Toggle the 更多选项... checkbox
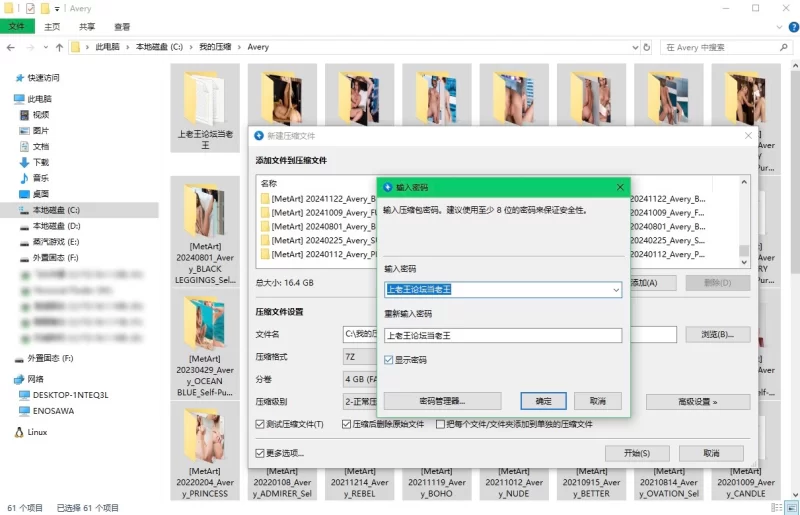This screenshot has height=515, width=800. (x=260, y=453)
